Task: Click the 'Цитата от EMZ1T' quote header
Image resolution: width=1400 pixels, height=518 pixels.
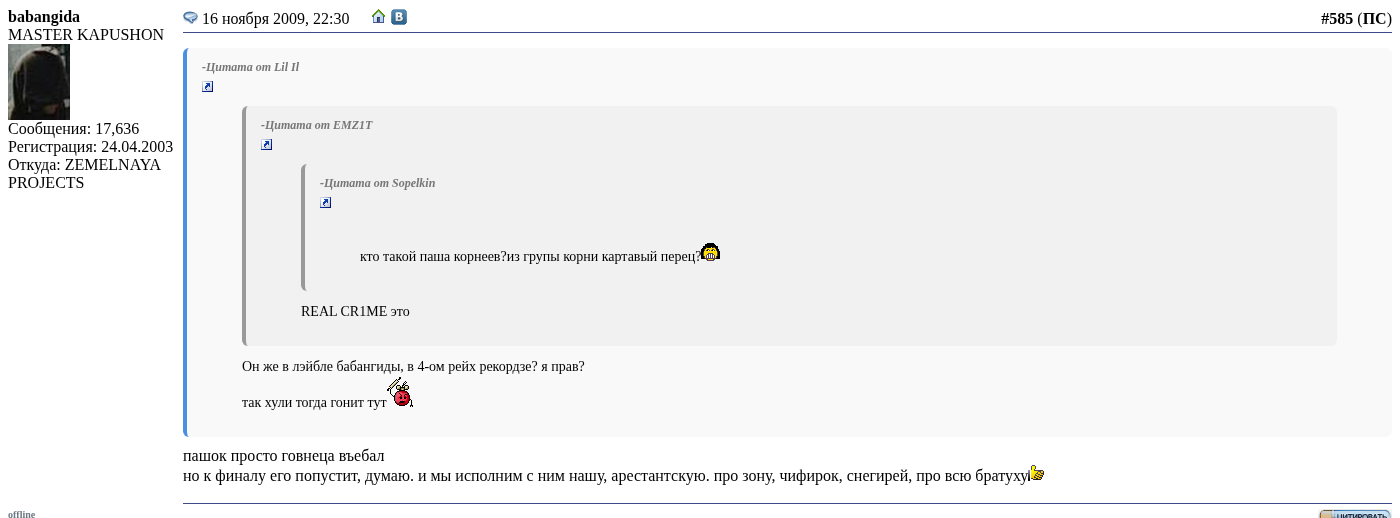Action: [x=317, y=125]
